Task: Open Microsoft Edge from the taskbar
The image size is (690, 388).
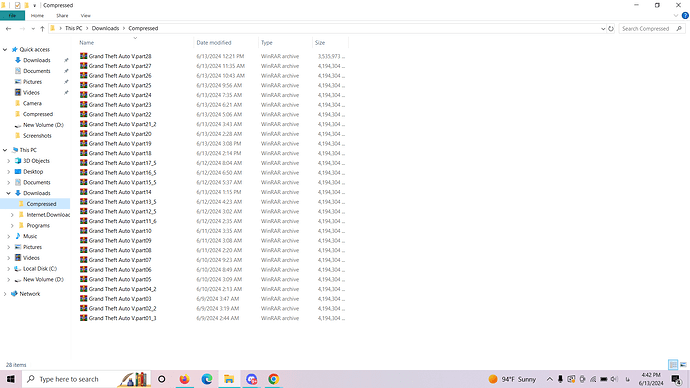Action: tap(207, 379)
